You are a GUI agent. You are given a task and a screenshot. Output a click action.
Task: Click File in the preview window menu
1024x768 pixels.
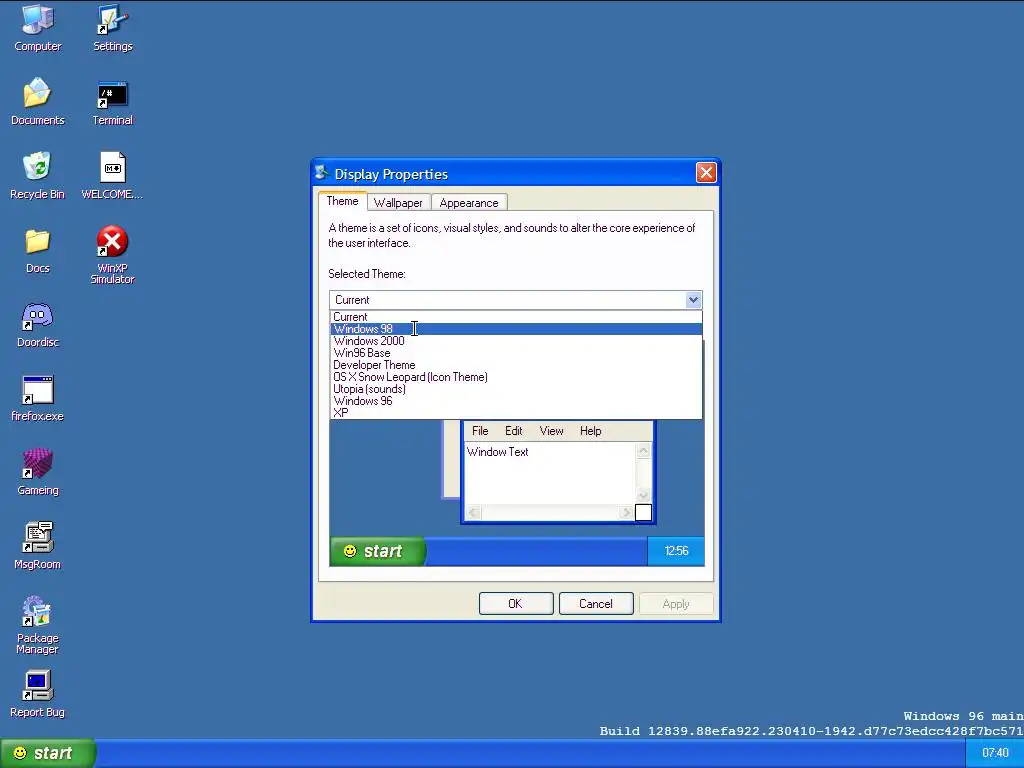480,431
